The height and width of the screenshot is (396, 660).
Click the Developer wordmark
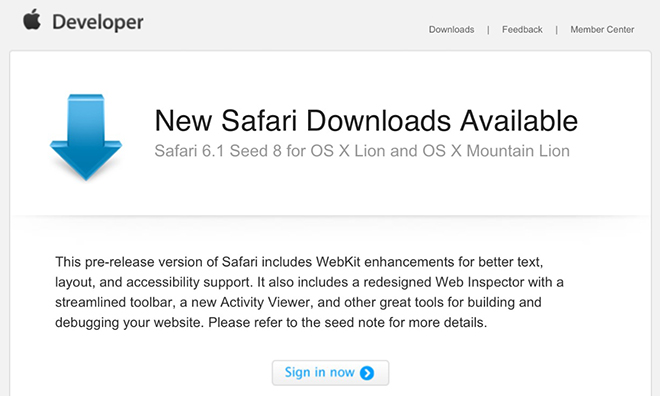pos(98,22)
